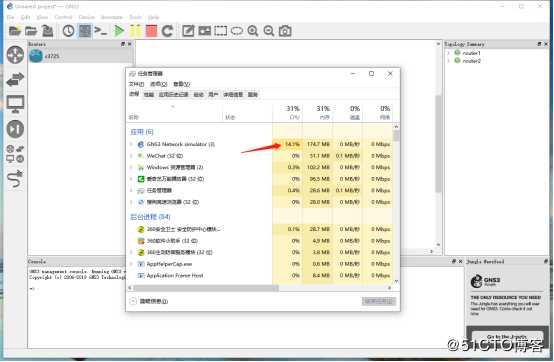Sort processes by CPU column header
554x362 pixels.
click(x=288, y=112)
